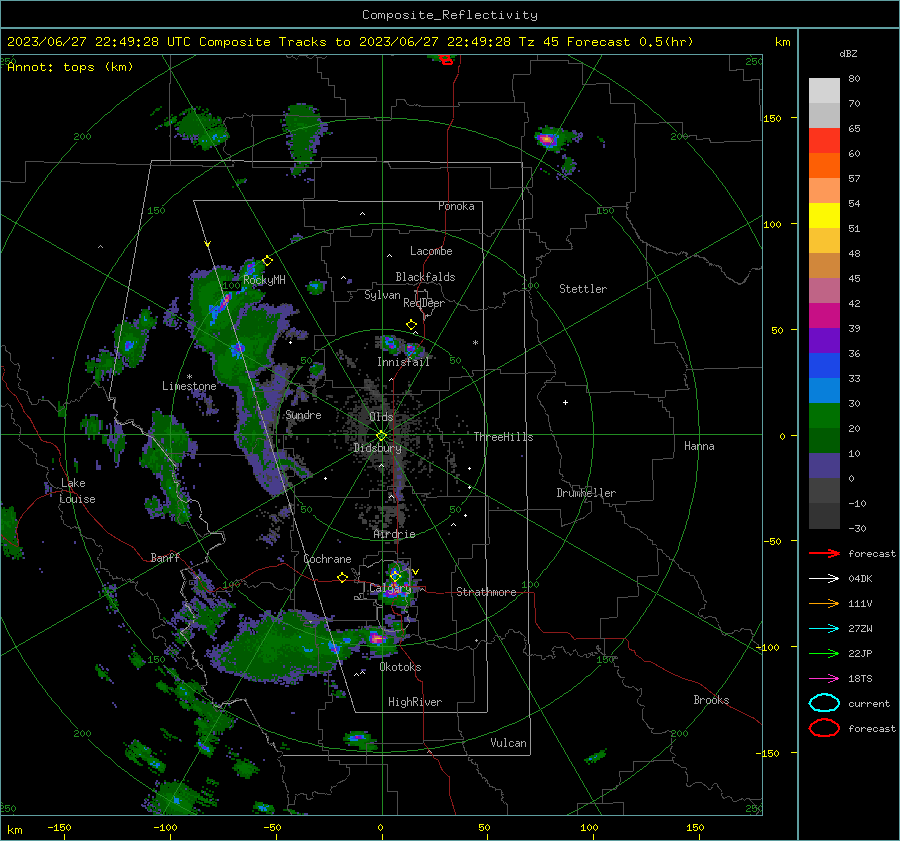Select the orange 111V arrow in legend

[824, 603]
